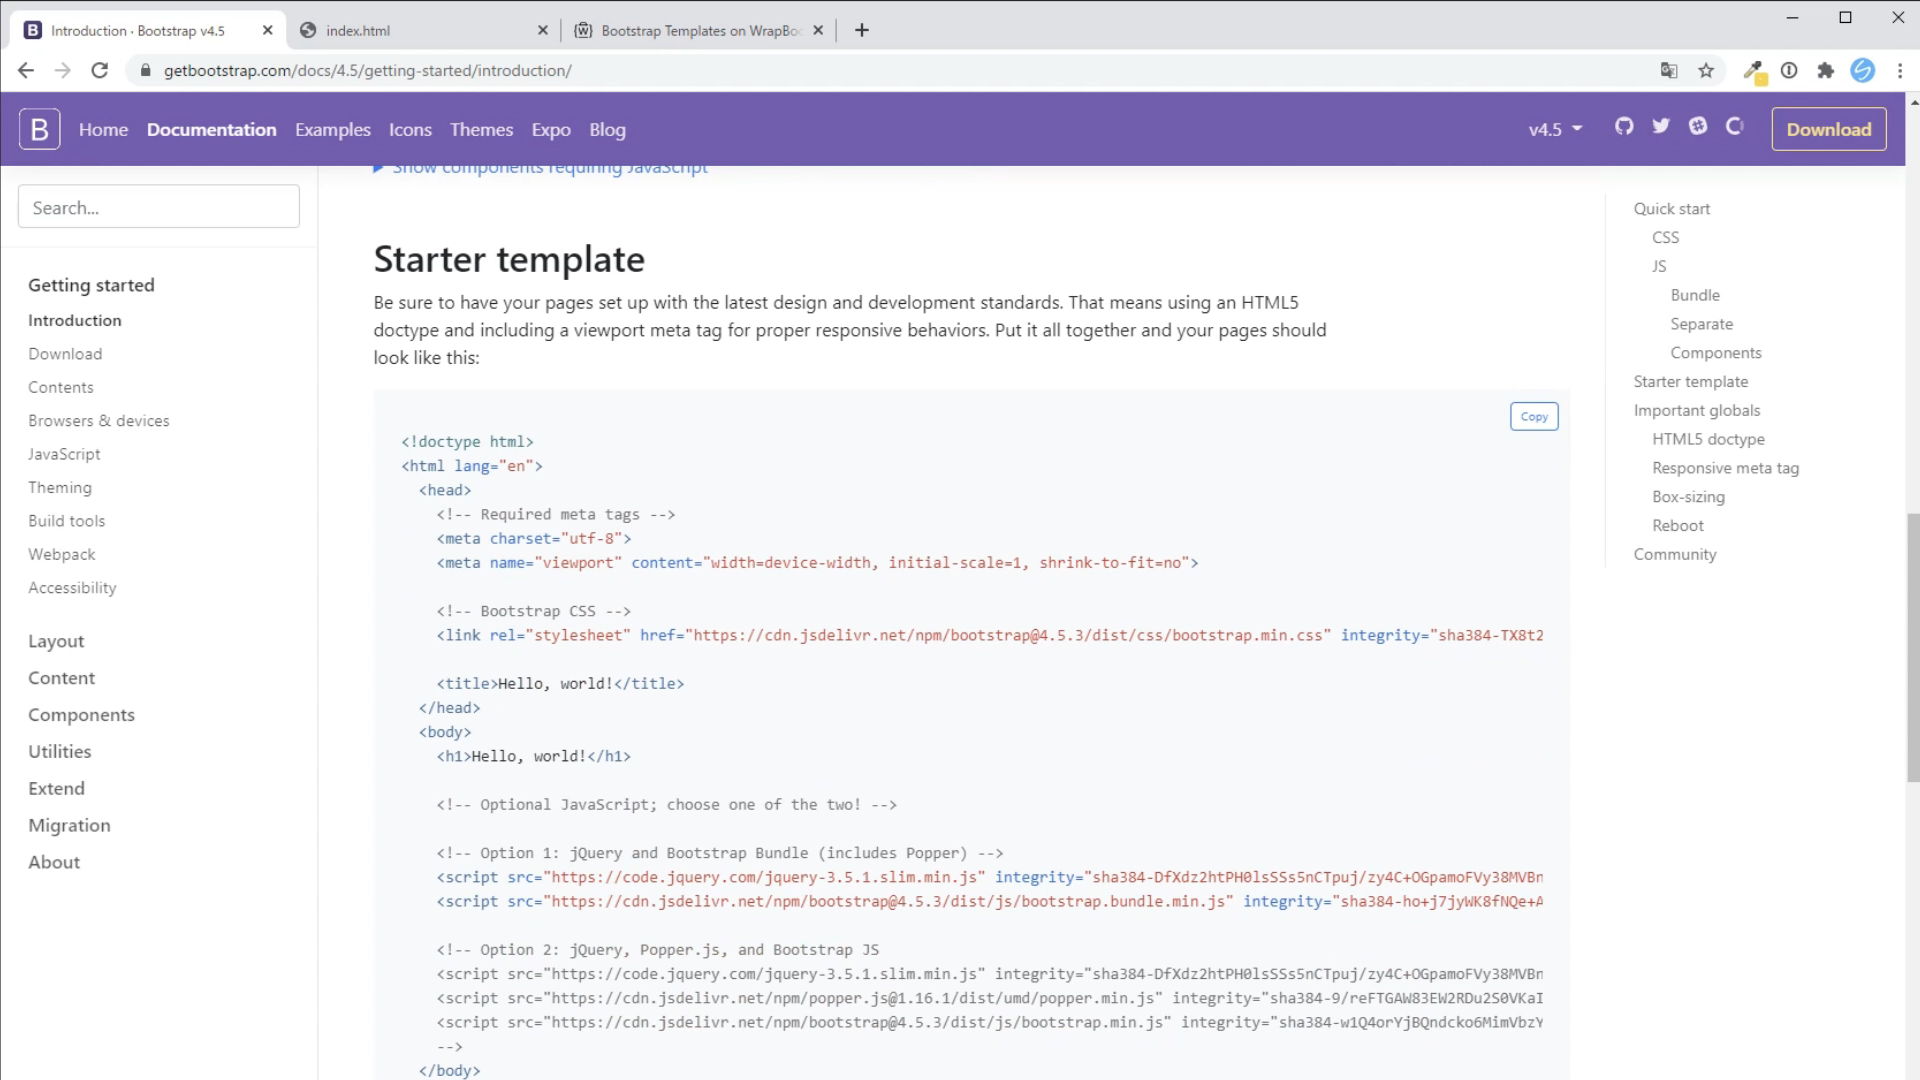Click the page vertical scrollbar thumb
Screen dimensions: 1920x1080
tap(1913, 646)
